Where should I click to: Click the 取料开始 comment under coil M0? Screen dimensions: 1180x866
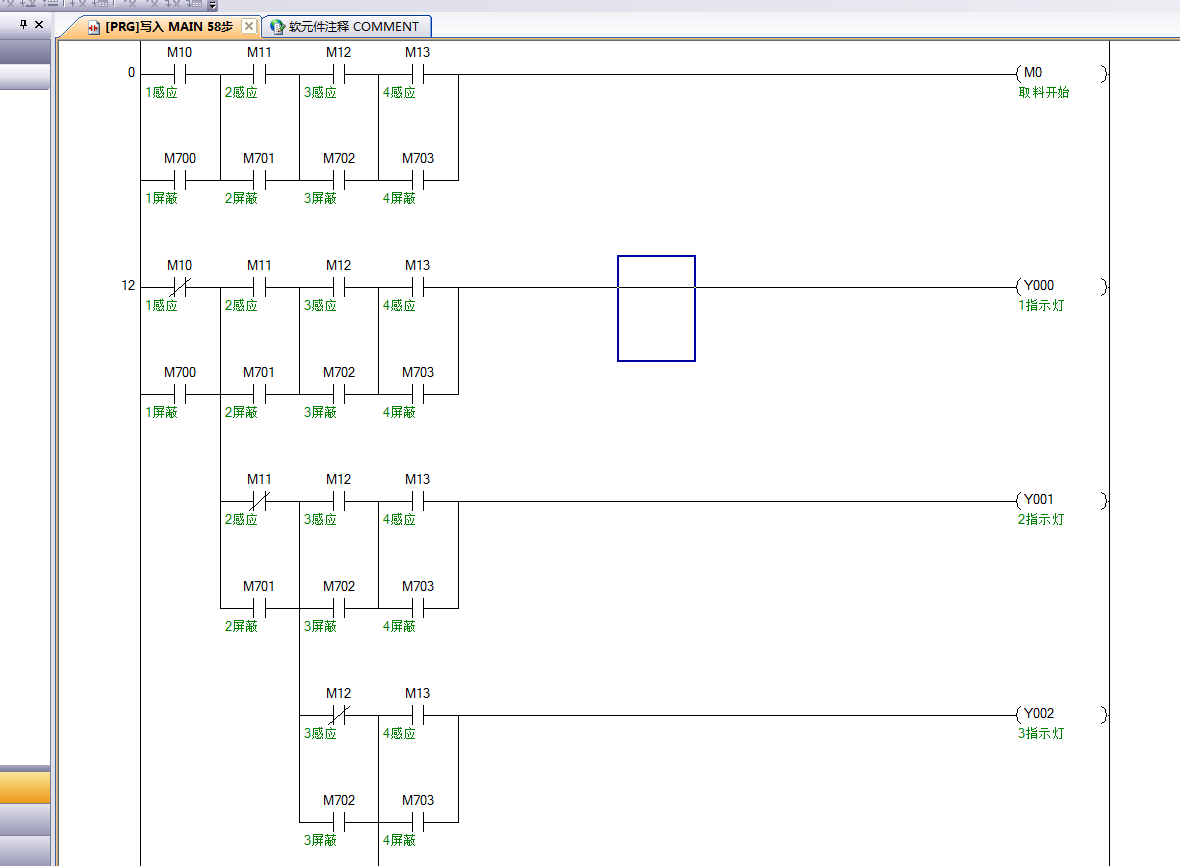1044,93
